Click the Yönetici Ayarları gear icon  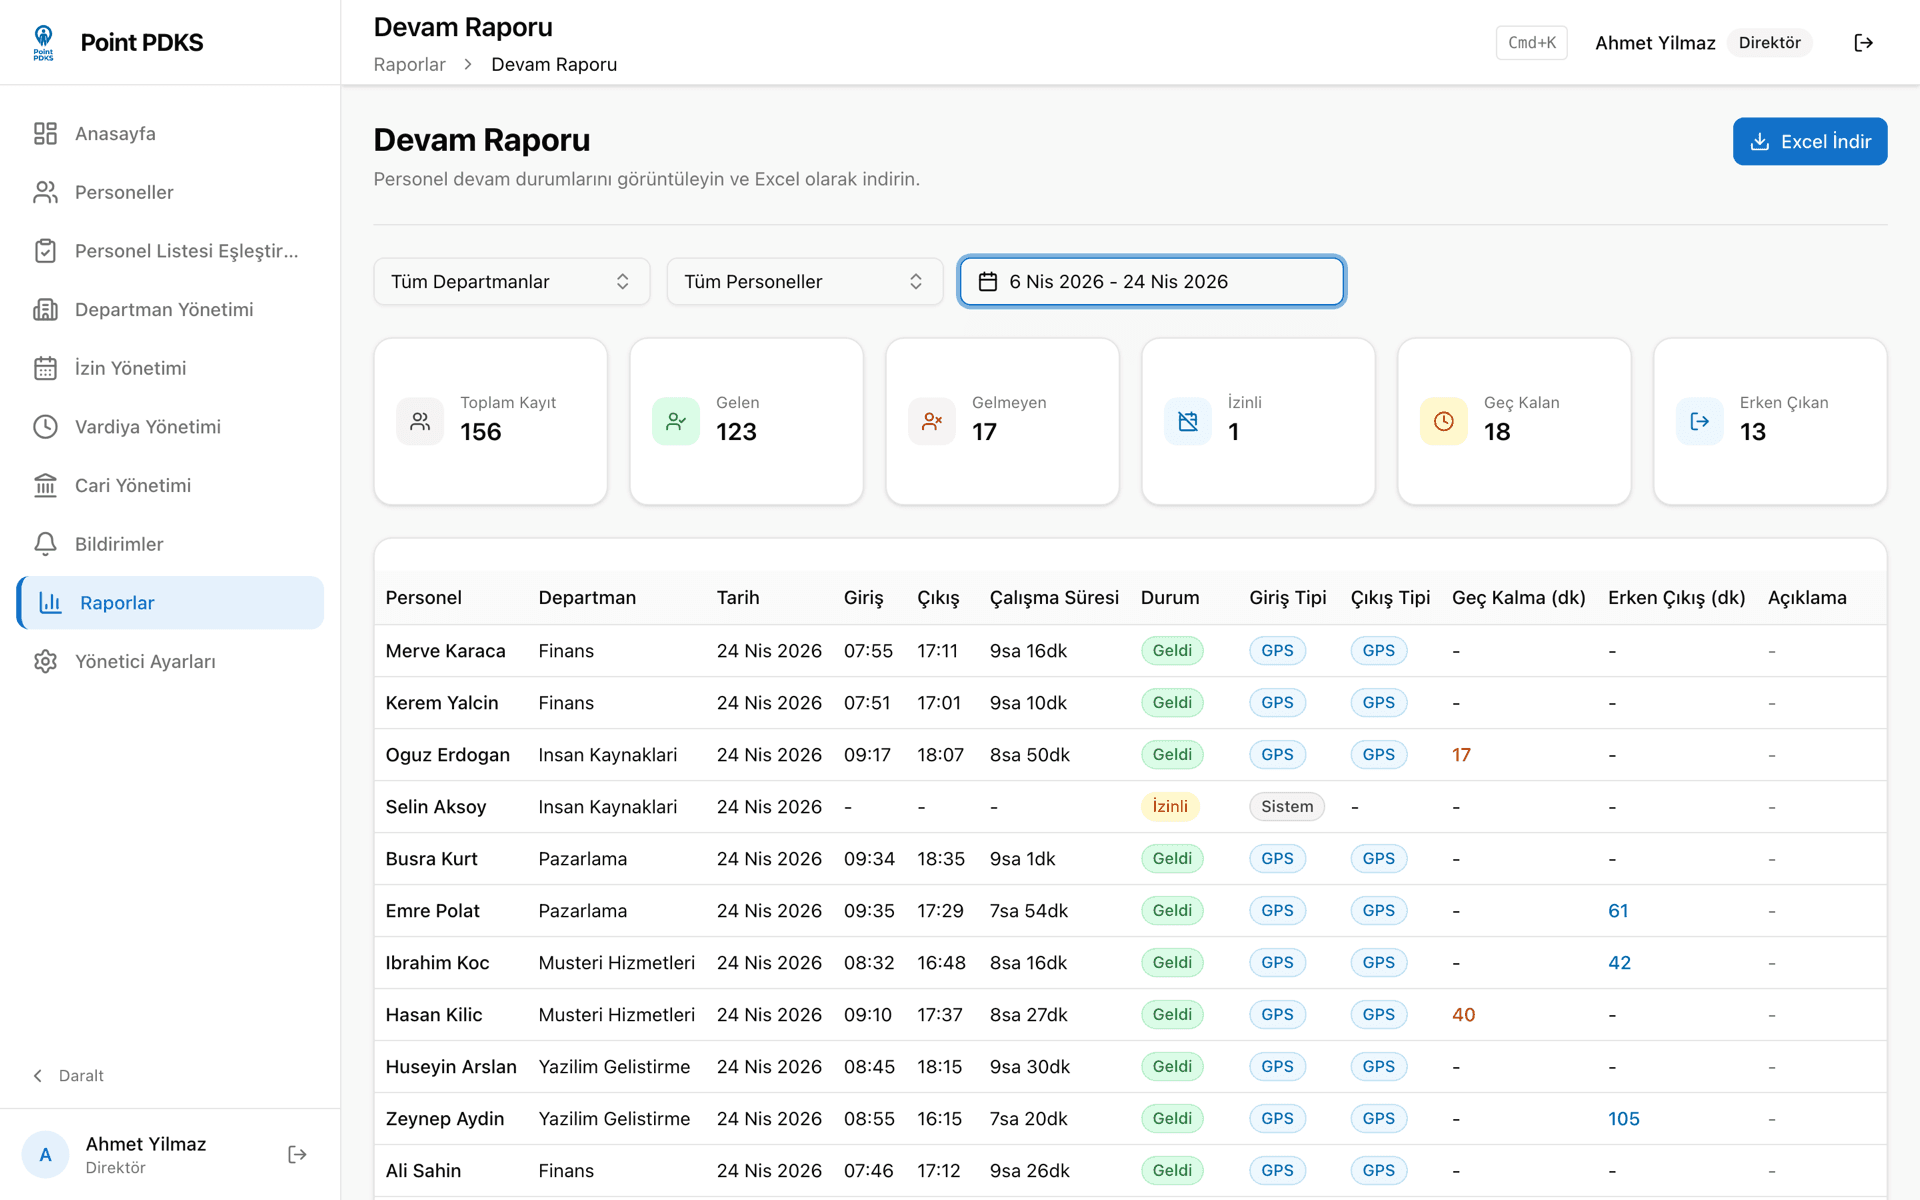pyautogui.click(x=45, y=661)
